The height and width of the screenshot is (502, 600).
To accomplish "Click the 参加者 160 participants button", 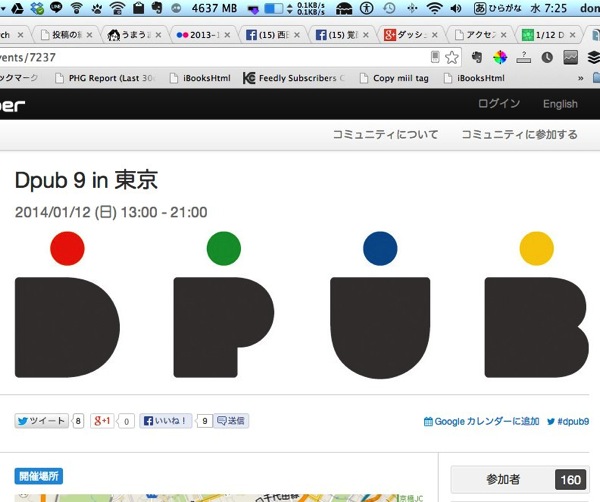I will (520, 479).
